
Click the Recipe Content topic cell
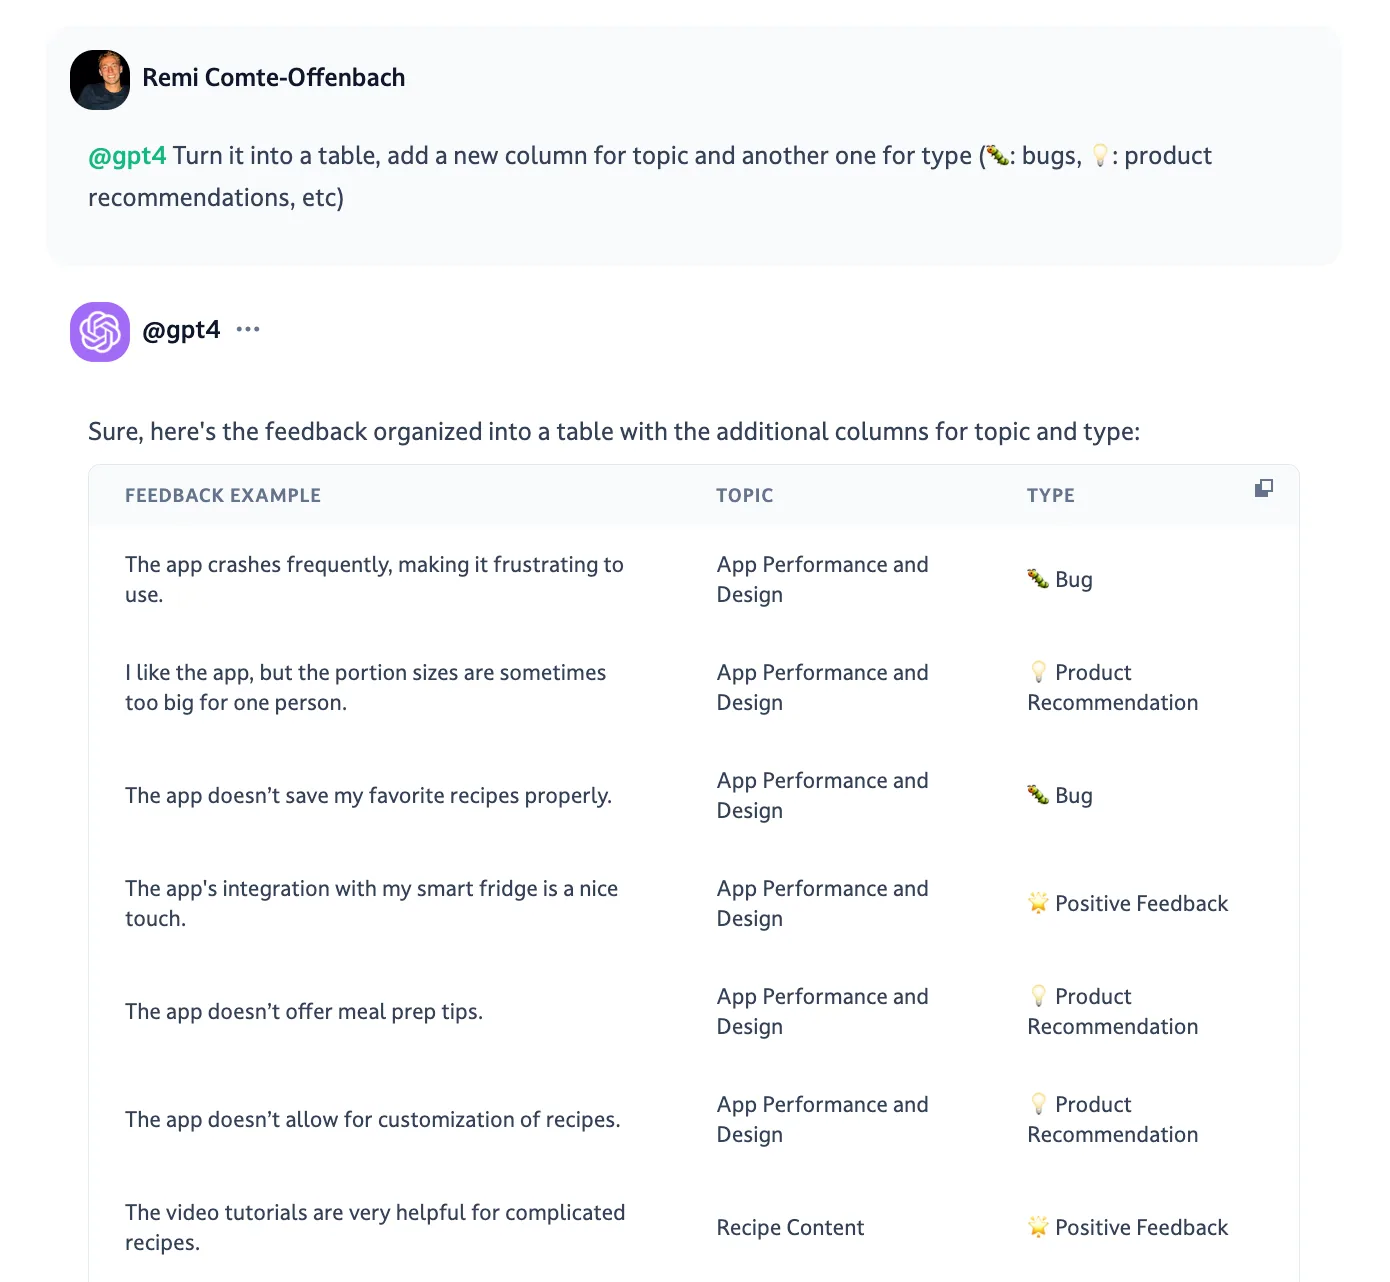point(790,1227)
